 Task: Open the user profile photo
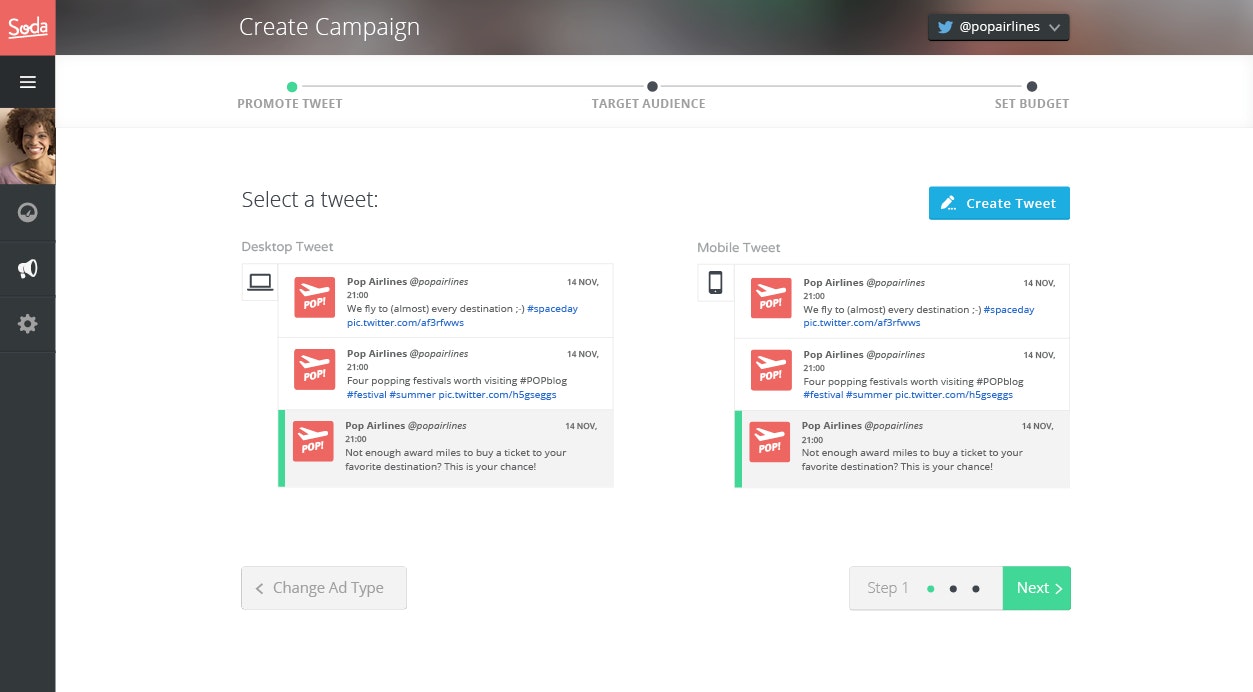pos(28,146)
